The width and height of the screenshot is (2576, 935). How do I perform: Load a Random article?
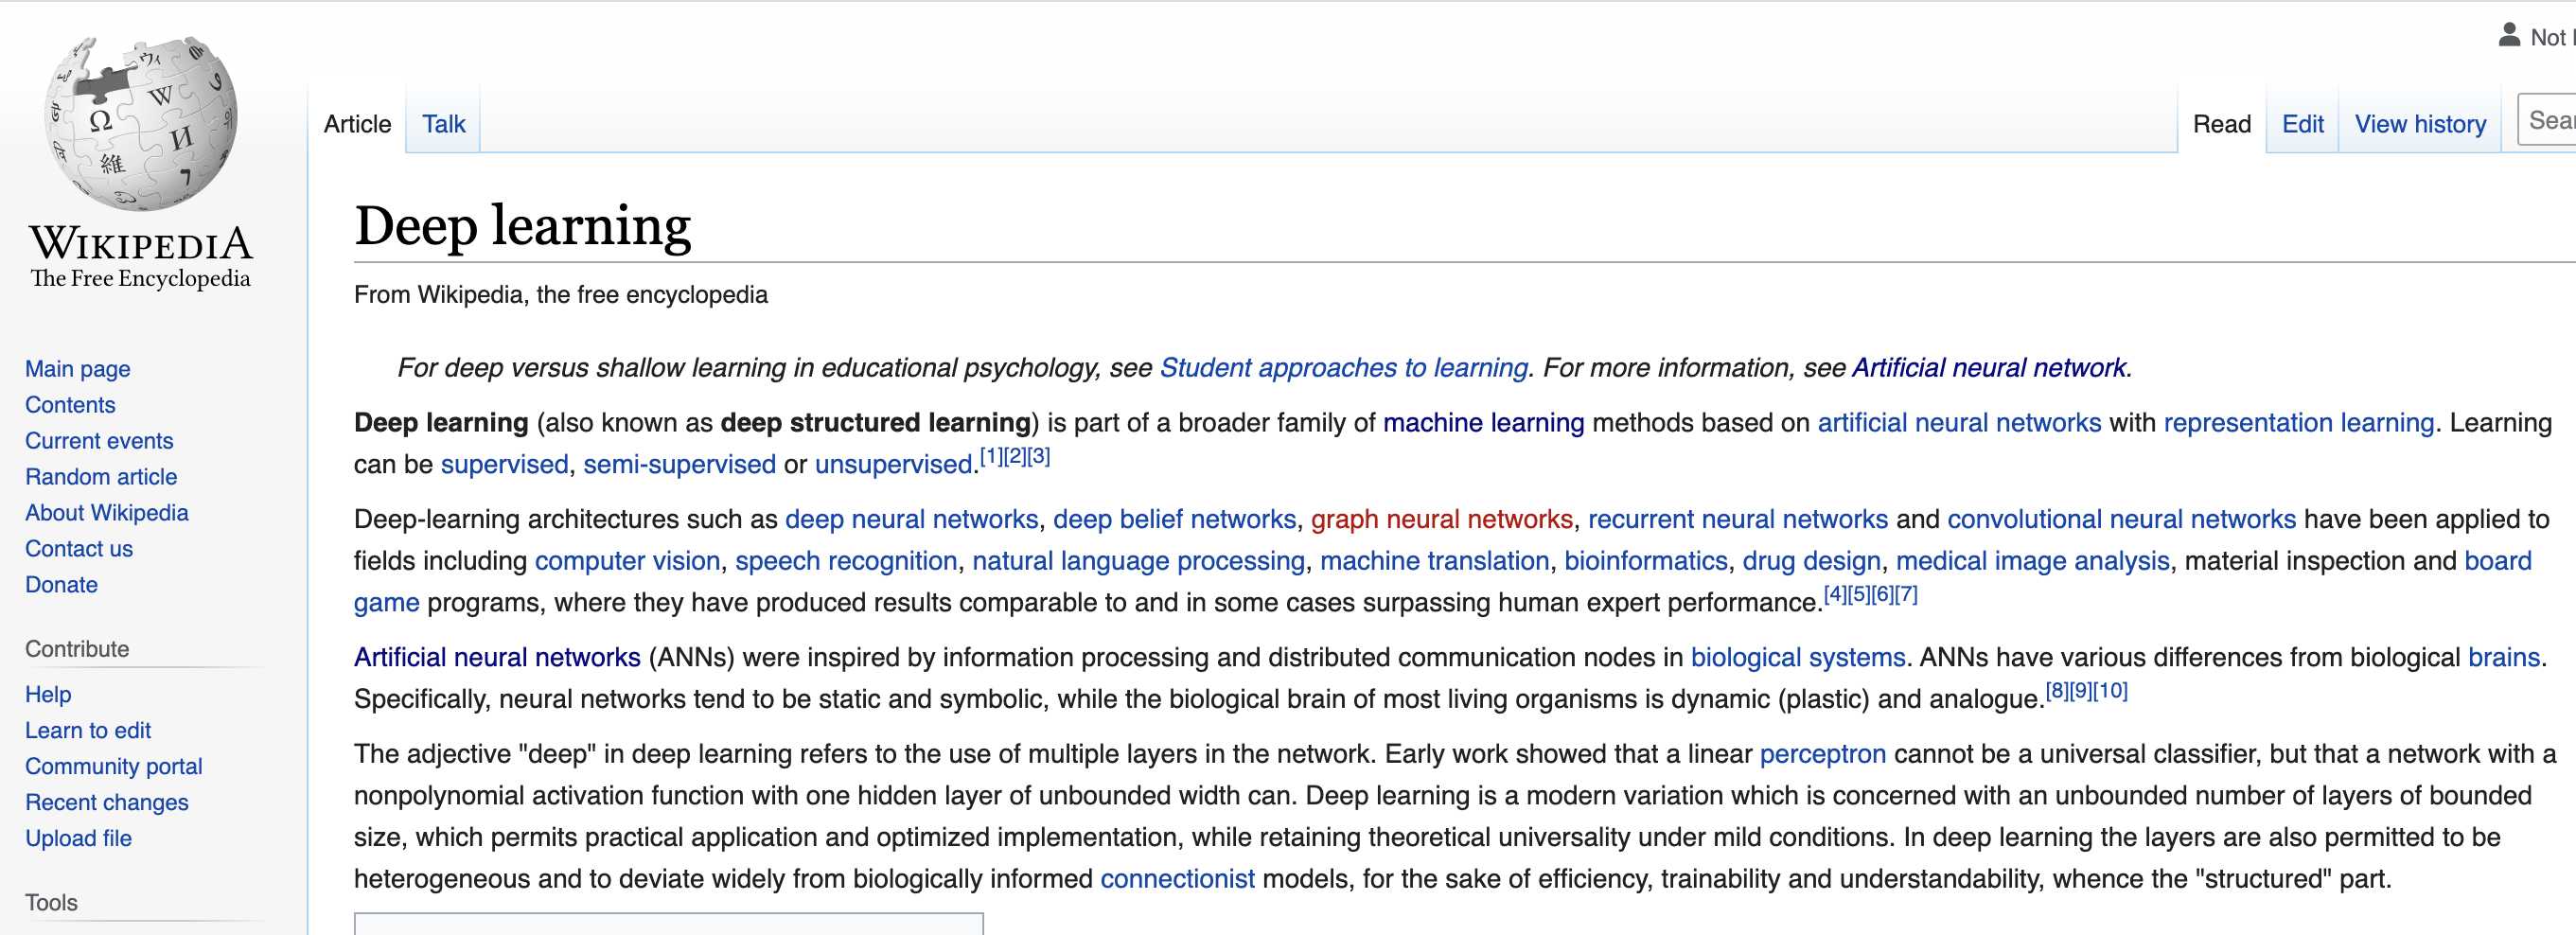click(101, 477)
